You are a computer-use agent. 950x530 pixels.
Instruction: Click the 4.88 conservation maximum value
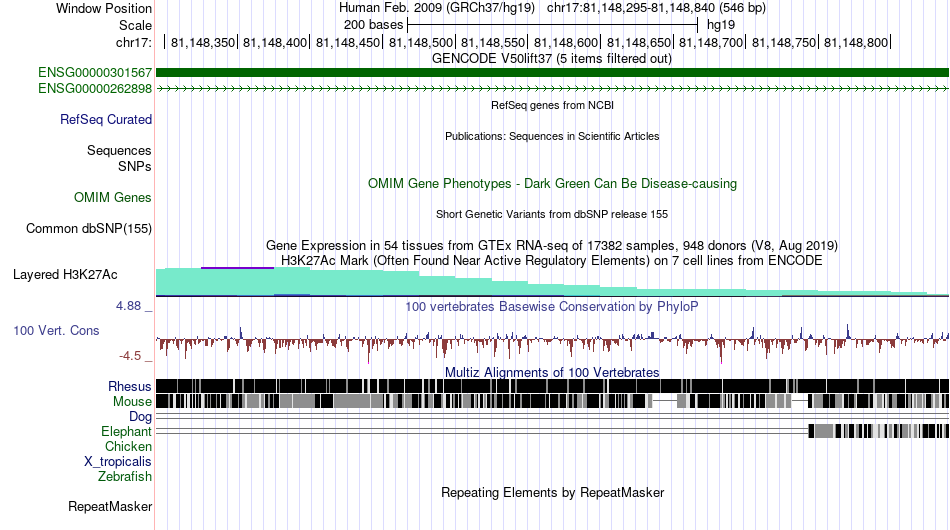tap(128, 306)
